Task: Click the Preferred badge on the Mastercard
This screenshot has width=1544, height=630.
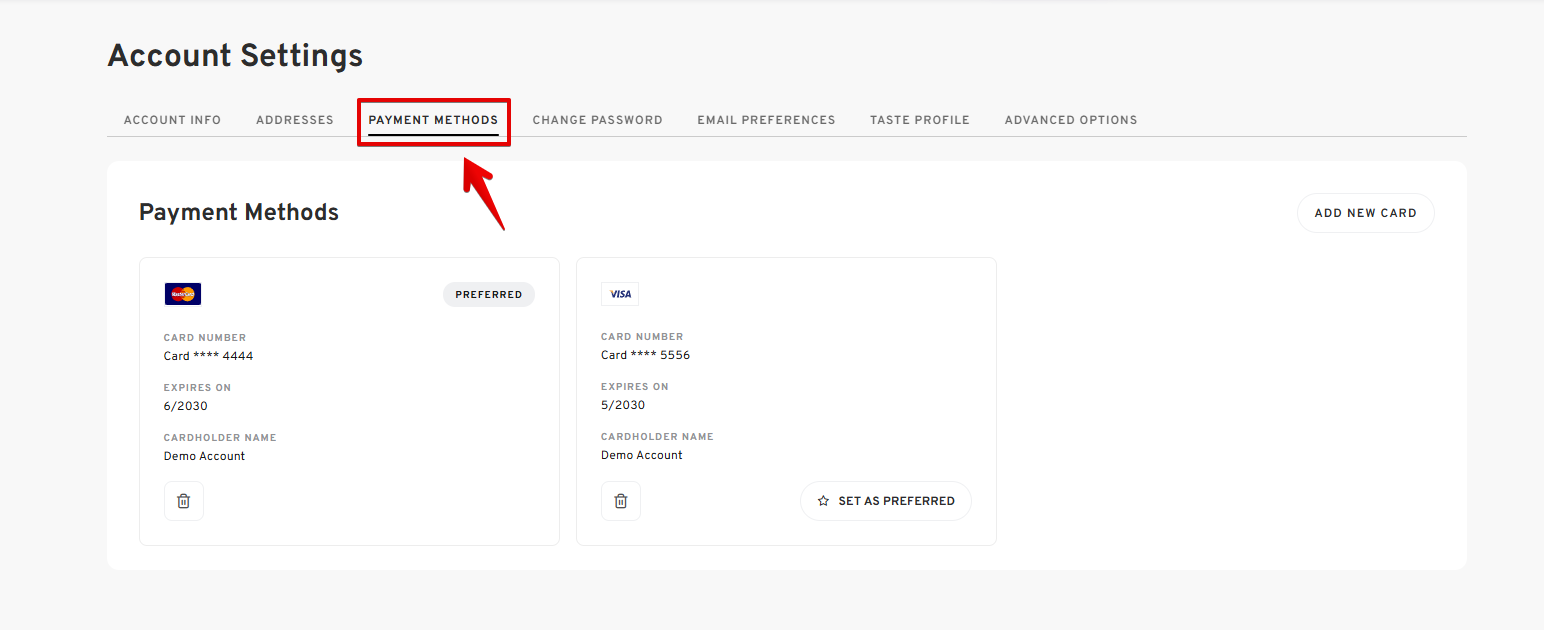Action: [488, 295]
